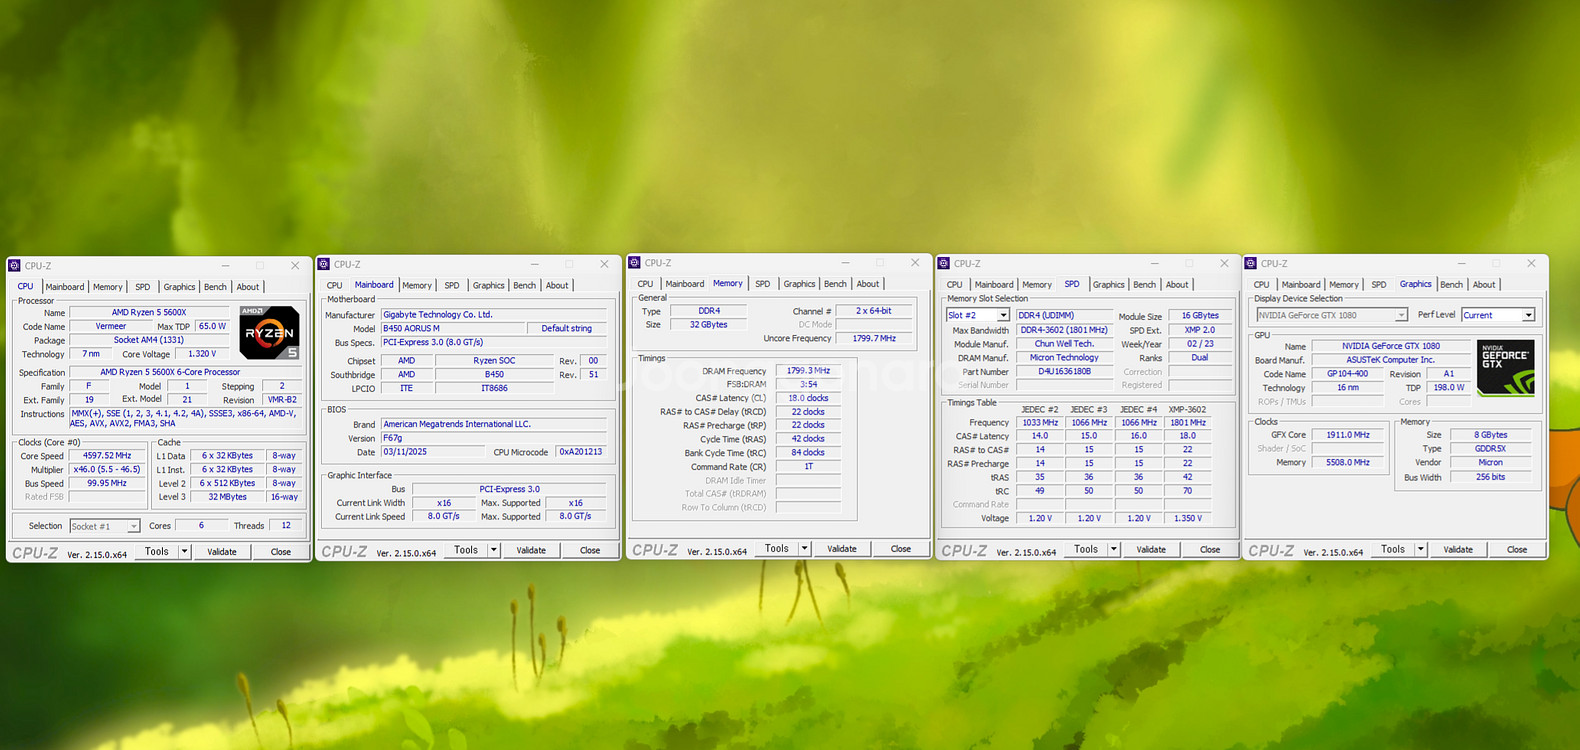Click Validate button in the Graphics window

[1458, 549]
